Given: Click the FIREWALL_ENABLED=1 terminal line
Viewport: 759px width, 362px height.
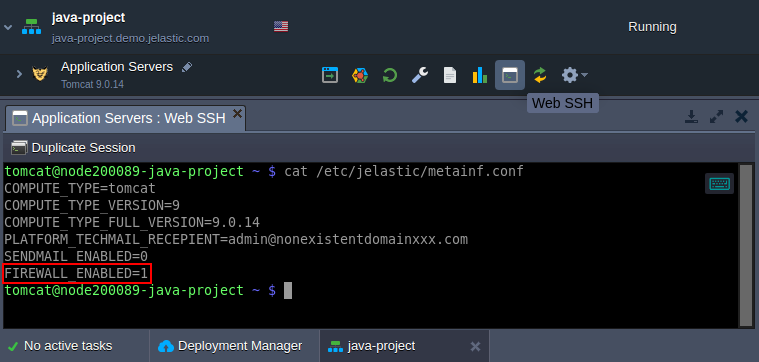Looking at the screenshot, I should tap(76, 273).
